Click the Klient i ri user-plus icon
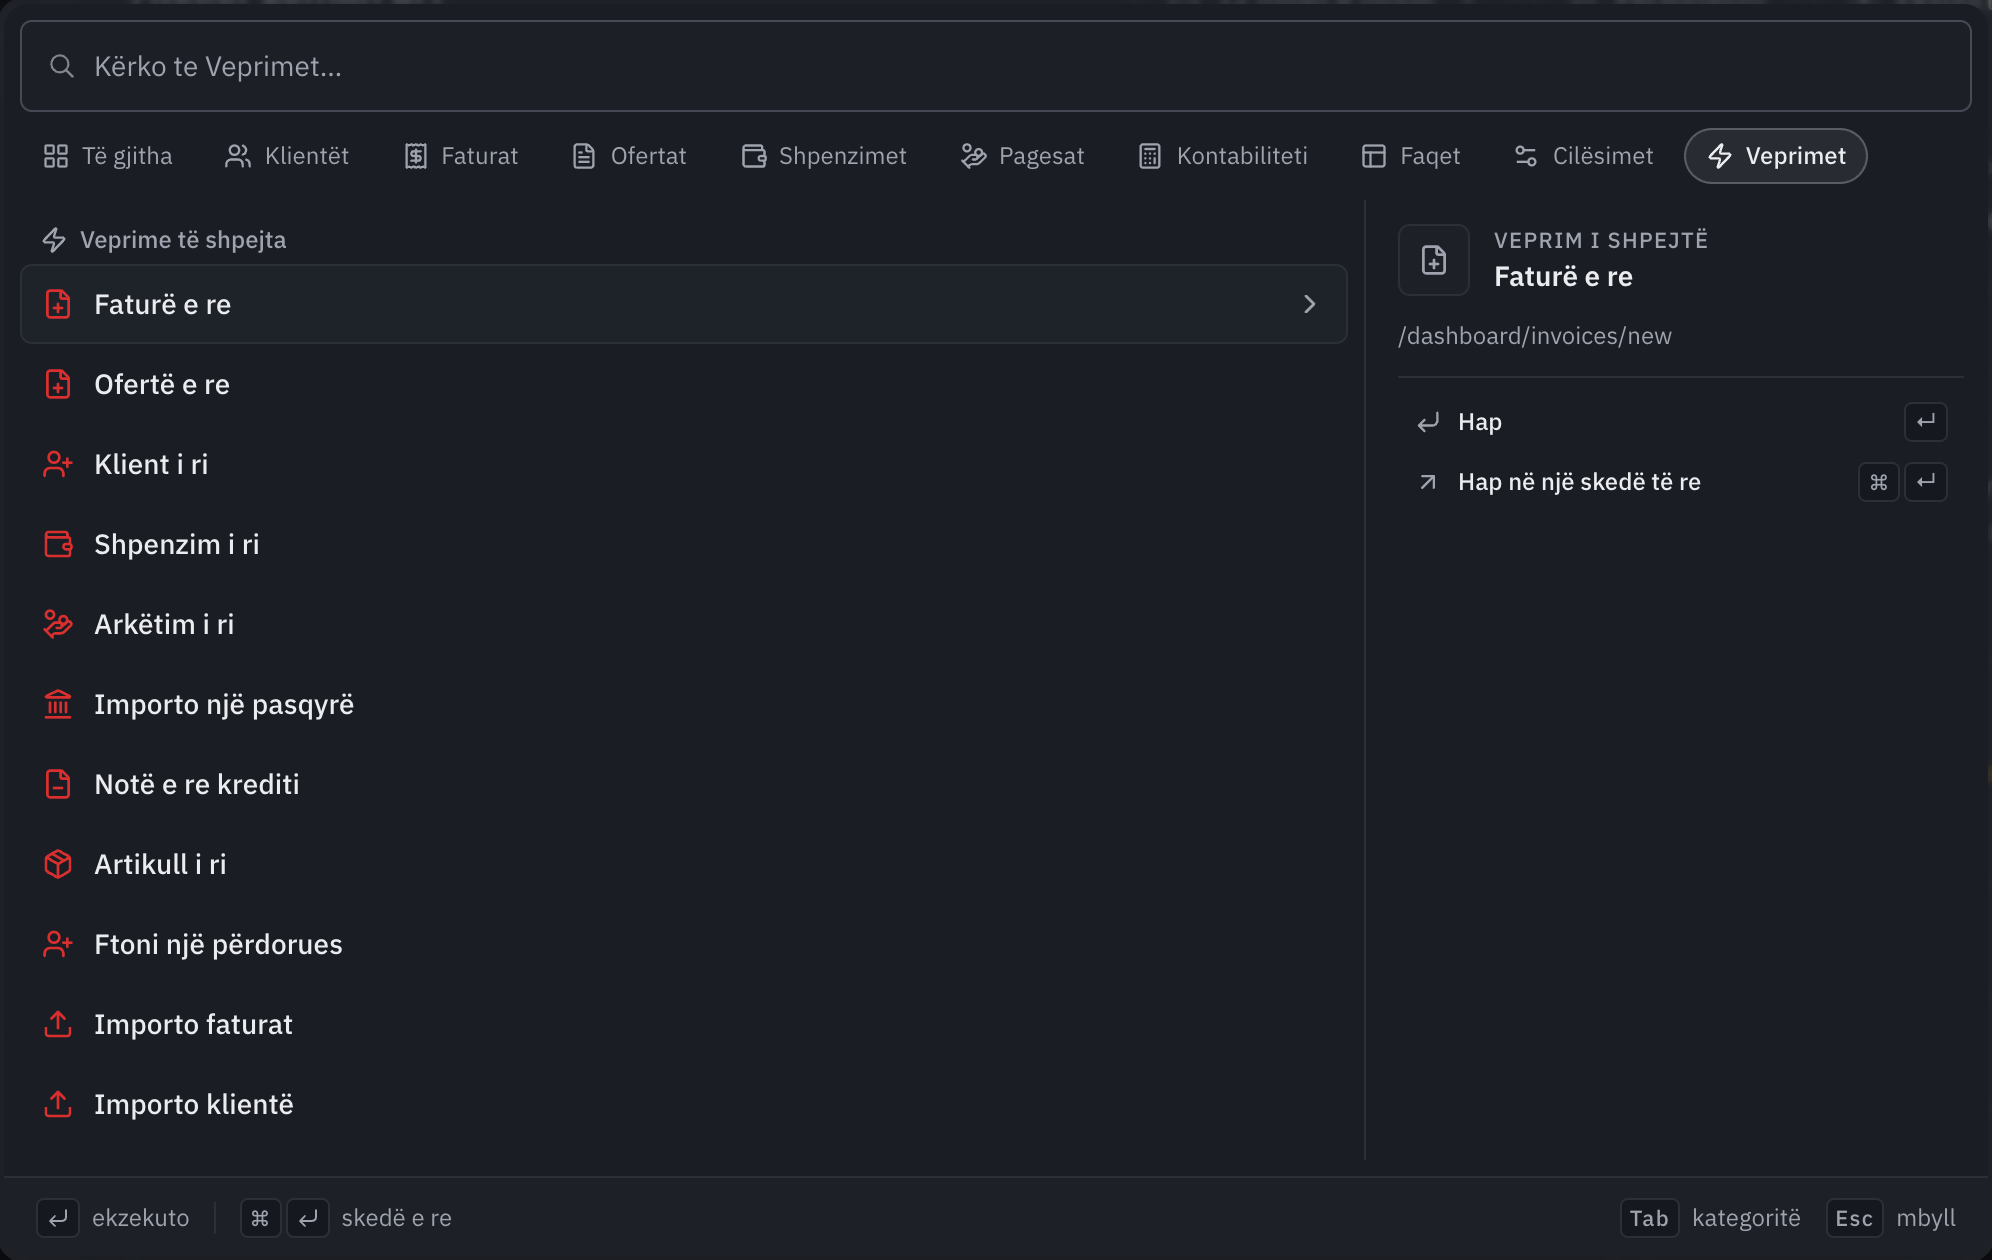This screenshot has height=1260, width=1992. click(x=58, y=464)
